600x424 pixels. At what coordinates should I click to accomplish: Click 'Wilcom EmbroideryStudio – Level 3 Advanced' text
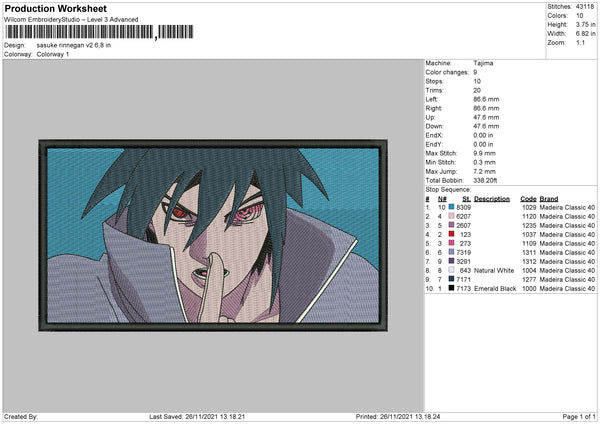pos(71,20)
